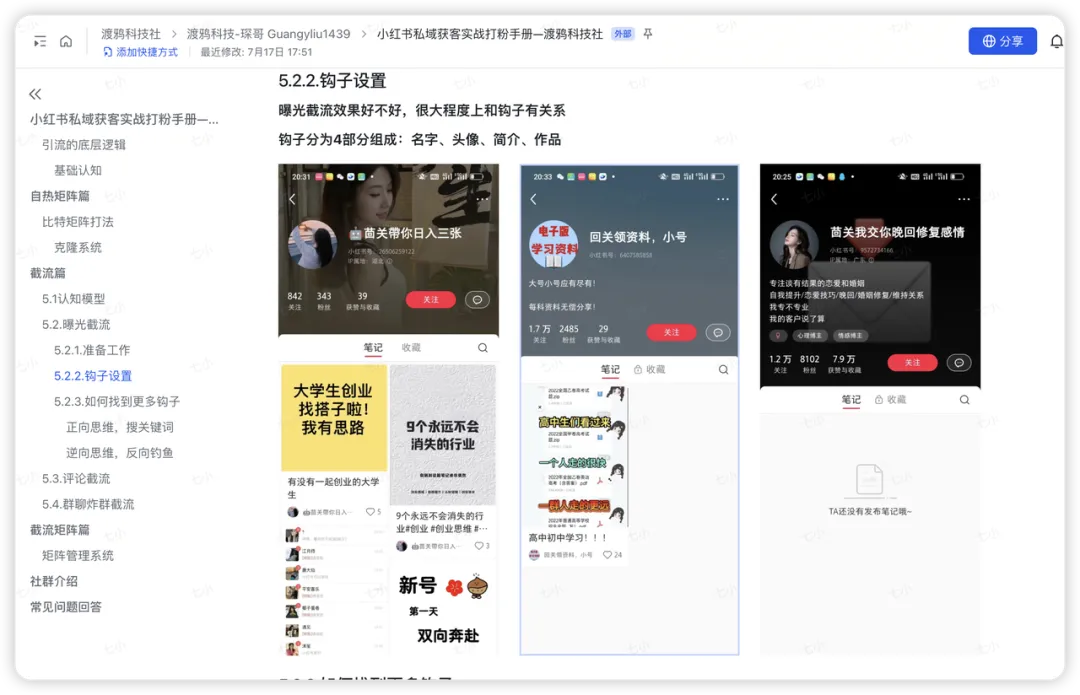Collapse the sidebar with double-chevron icon

point(35,94)
